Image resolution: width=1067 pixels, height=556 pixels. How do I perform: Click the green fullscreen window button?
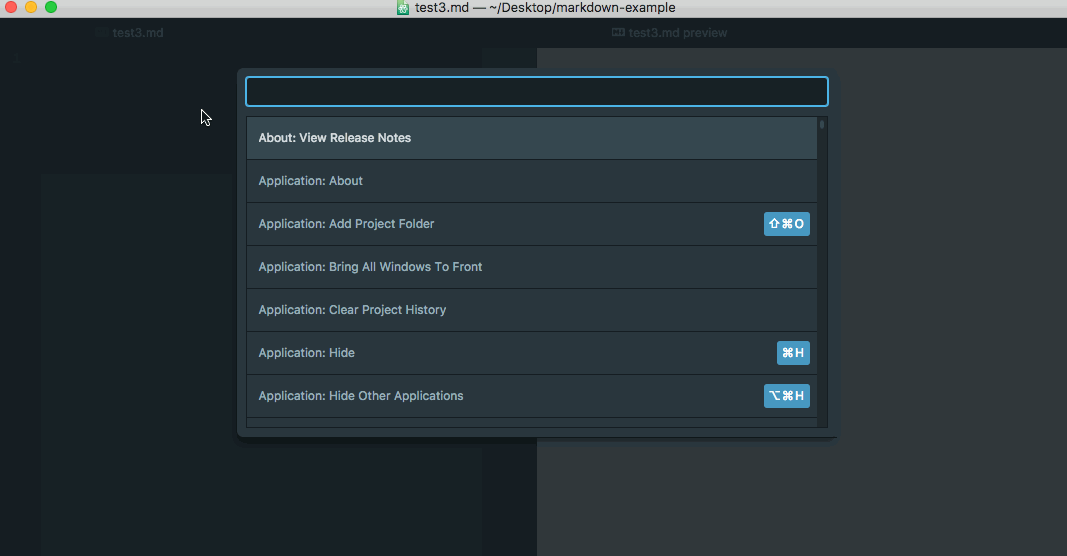pyautogui.click(x=51, y=7)
